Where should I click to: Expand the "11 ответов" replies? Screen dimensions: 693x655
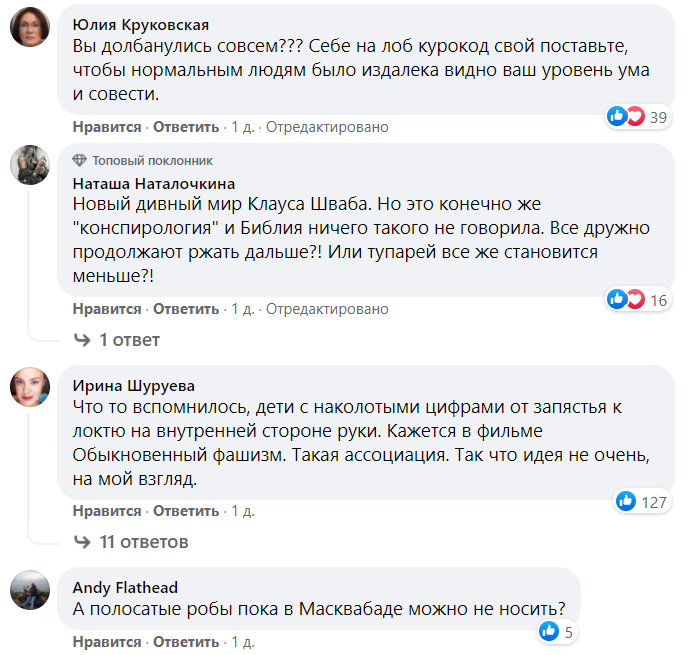point(143,542)
